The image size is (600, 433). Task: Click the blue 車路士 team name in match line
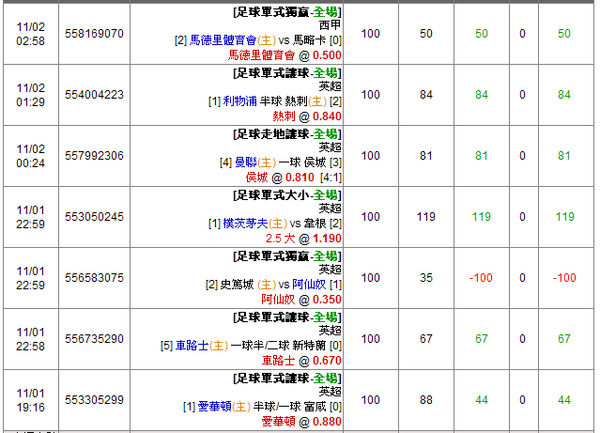(x=192, y=346)
